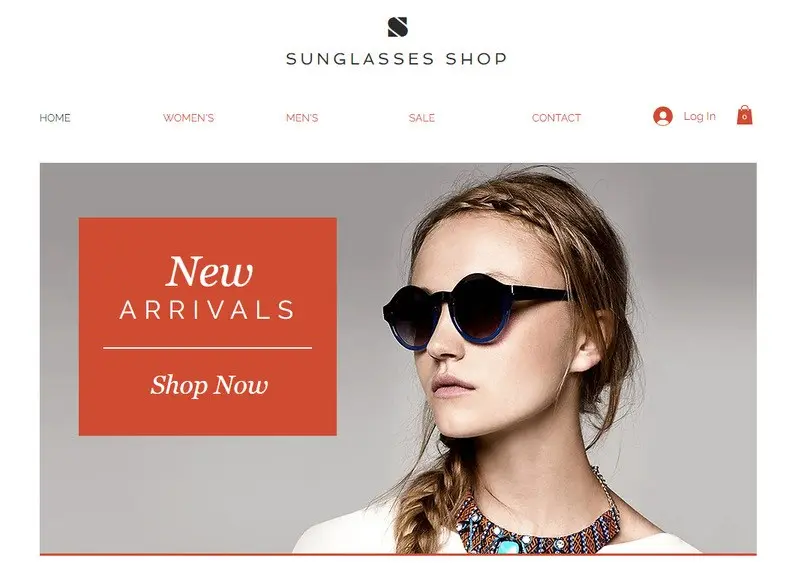The width and height of the screenshot is (795, 573).
Task: Click the SUNGLASSES SHOP site title
Action: click(396, 59)
